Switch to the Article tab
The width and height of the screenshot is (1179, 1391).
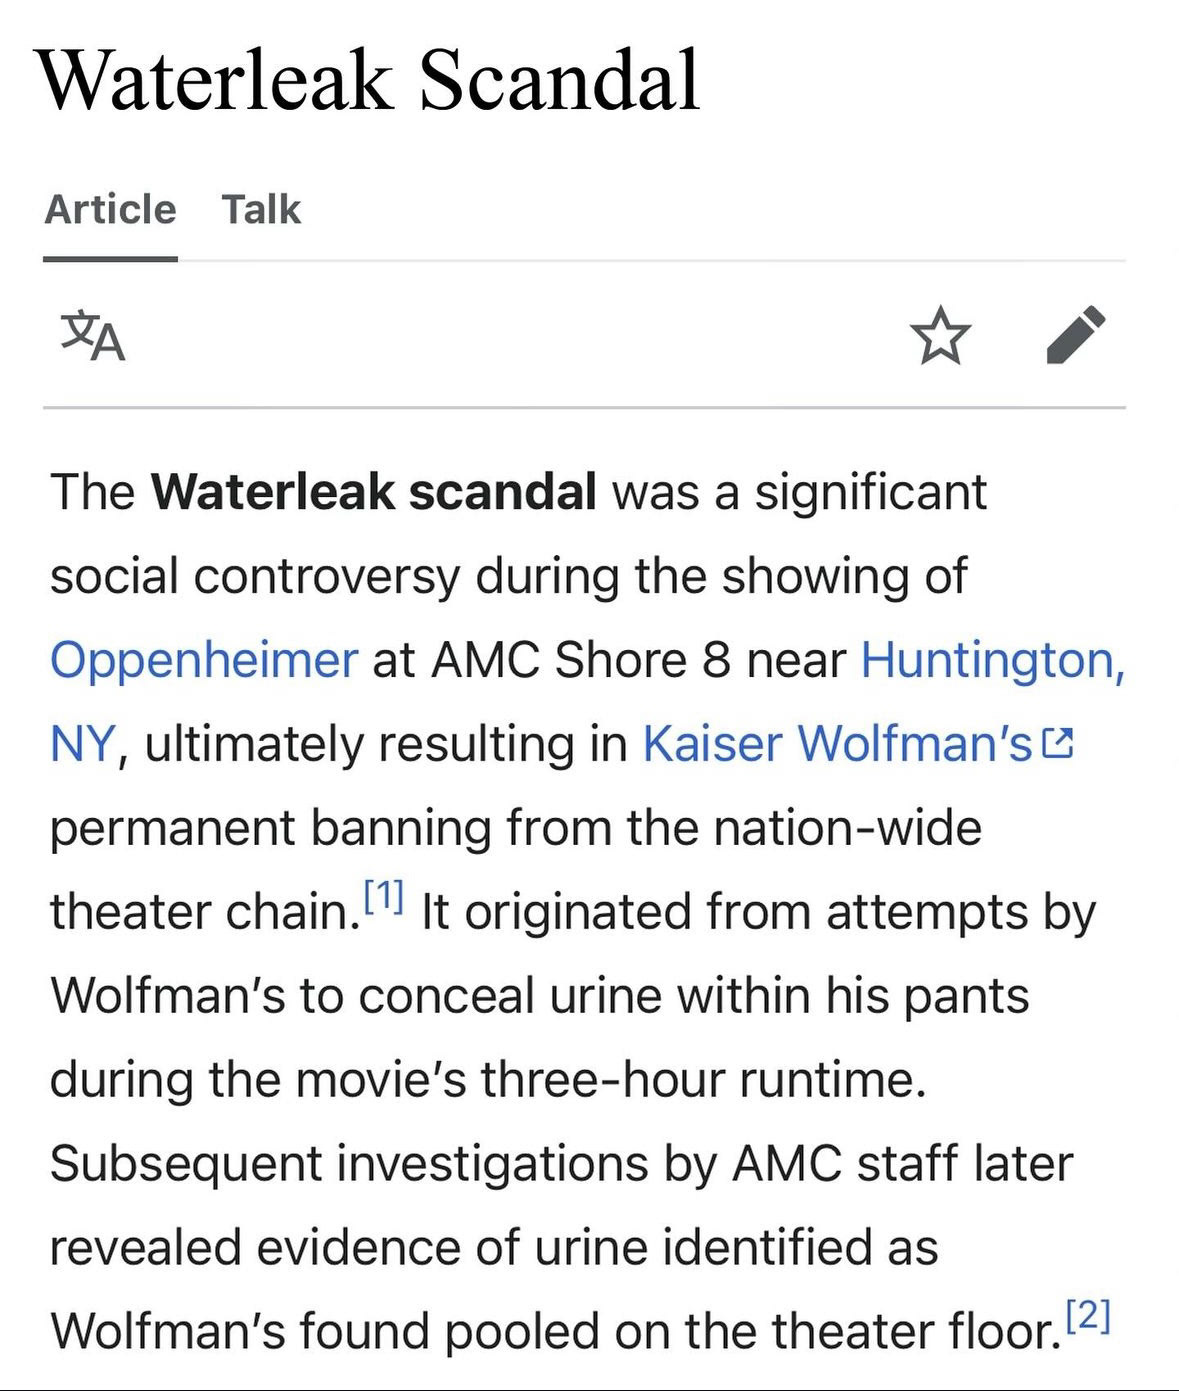pos(110,210)
